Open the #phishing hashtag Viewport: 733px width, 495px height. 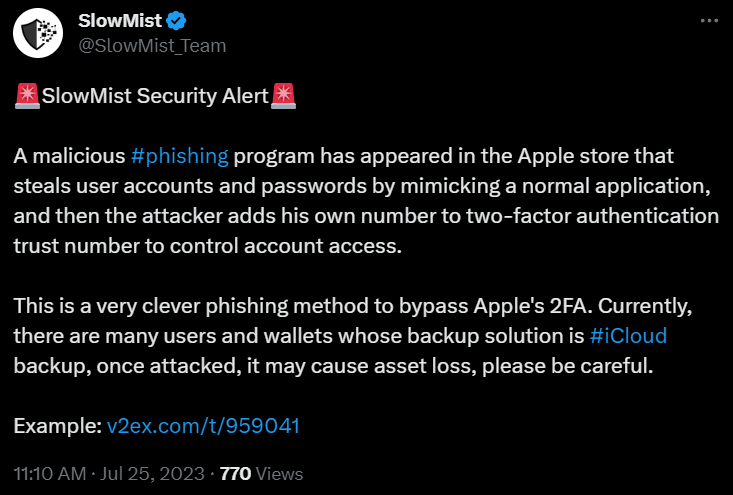click(180, 156)
